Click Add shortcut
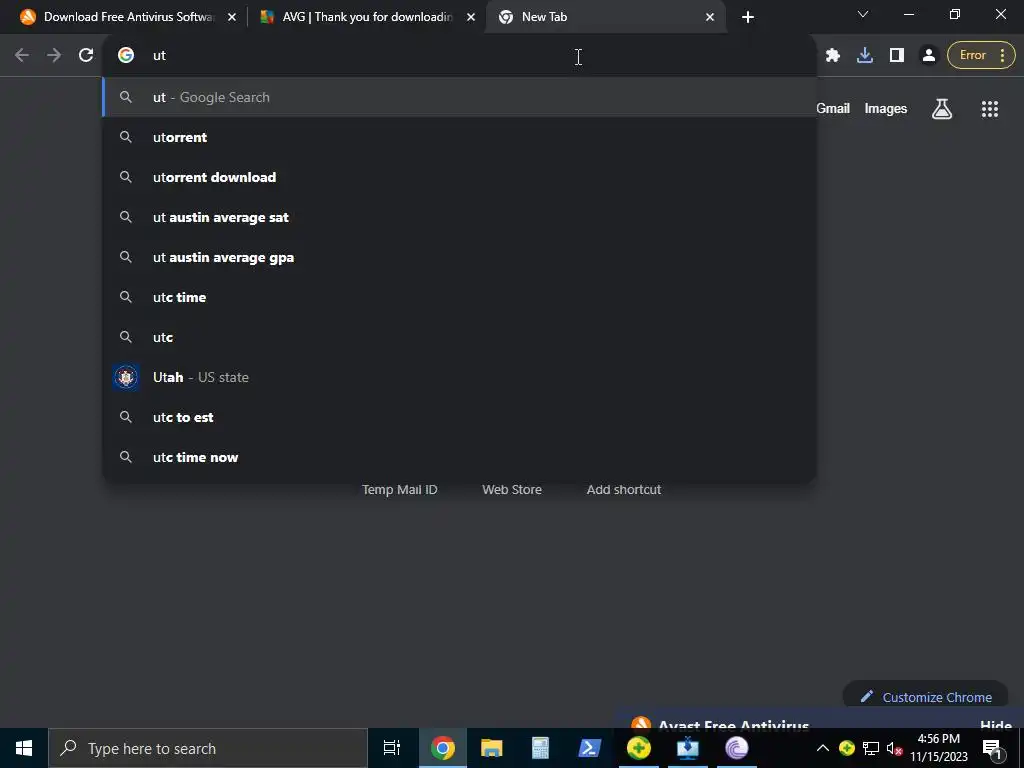The image size is (1024, 768). pyautogui.click(x=624, y=490)
